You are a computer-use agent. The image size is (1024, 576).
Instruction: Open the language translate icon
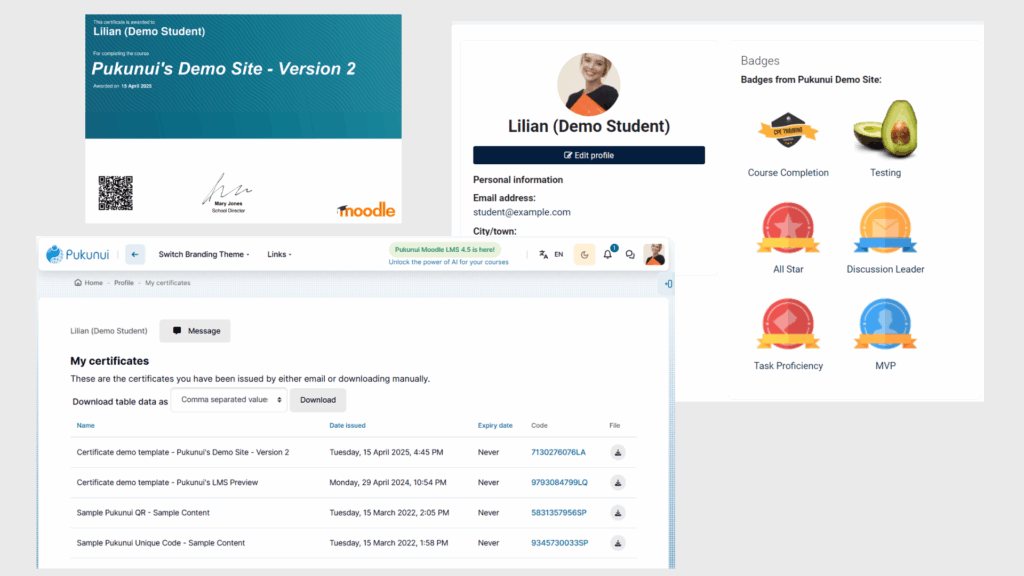click(x=543, y=255)
